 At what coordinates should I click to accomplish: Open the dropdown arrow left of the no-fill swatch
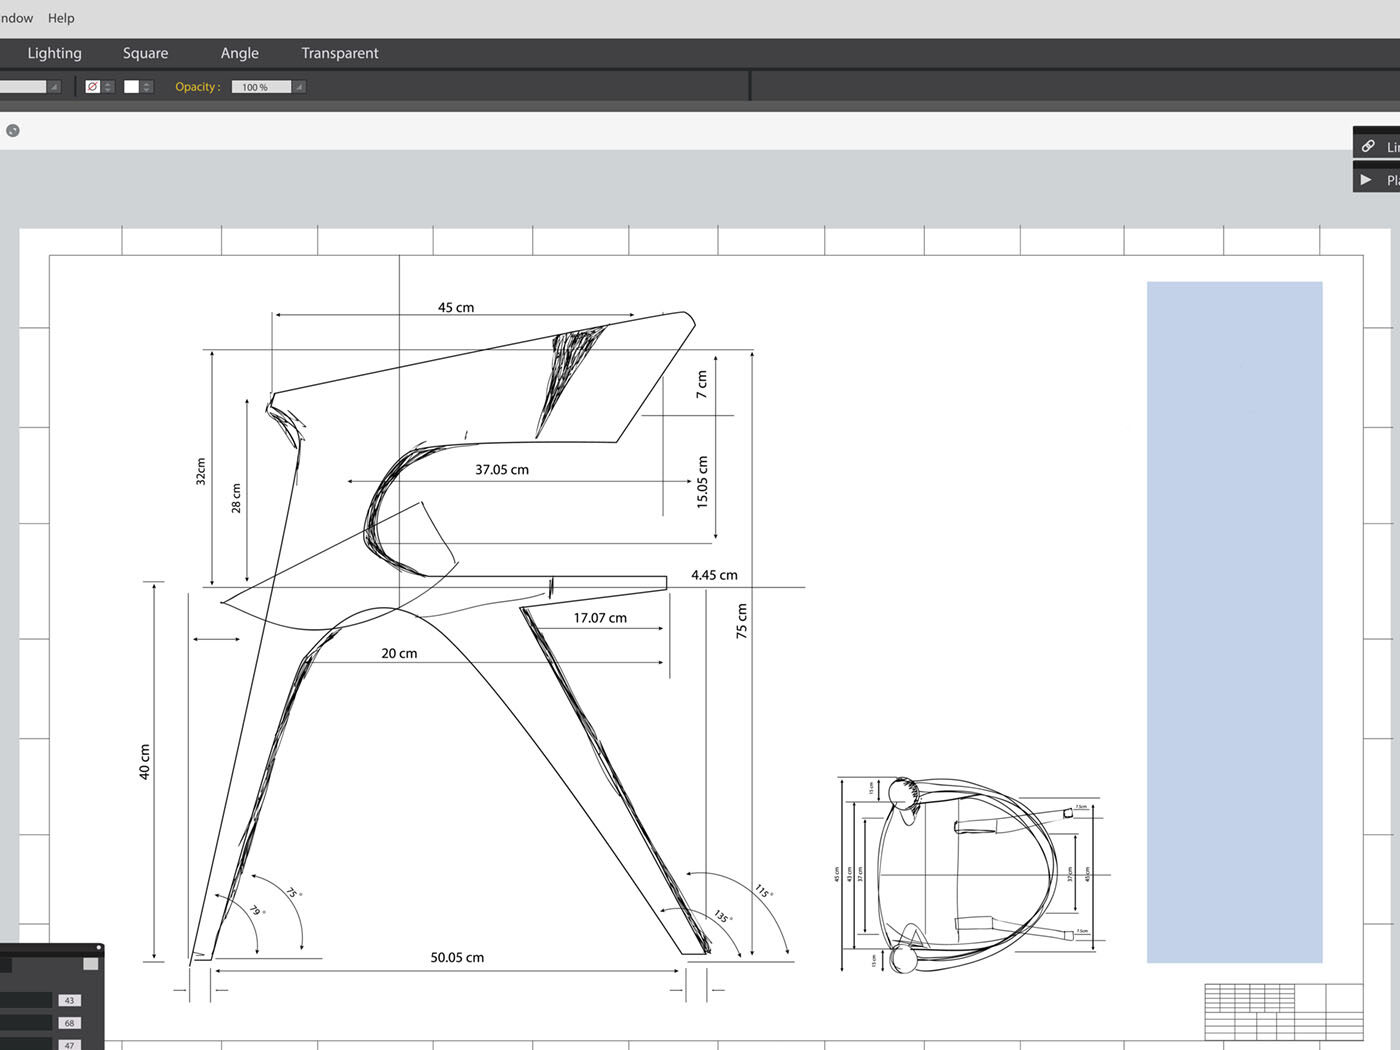(54, 87)
